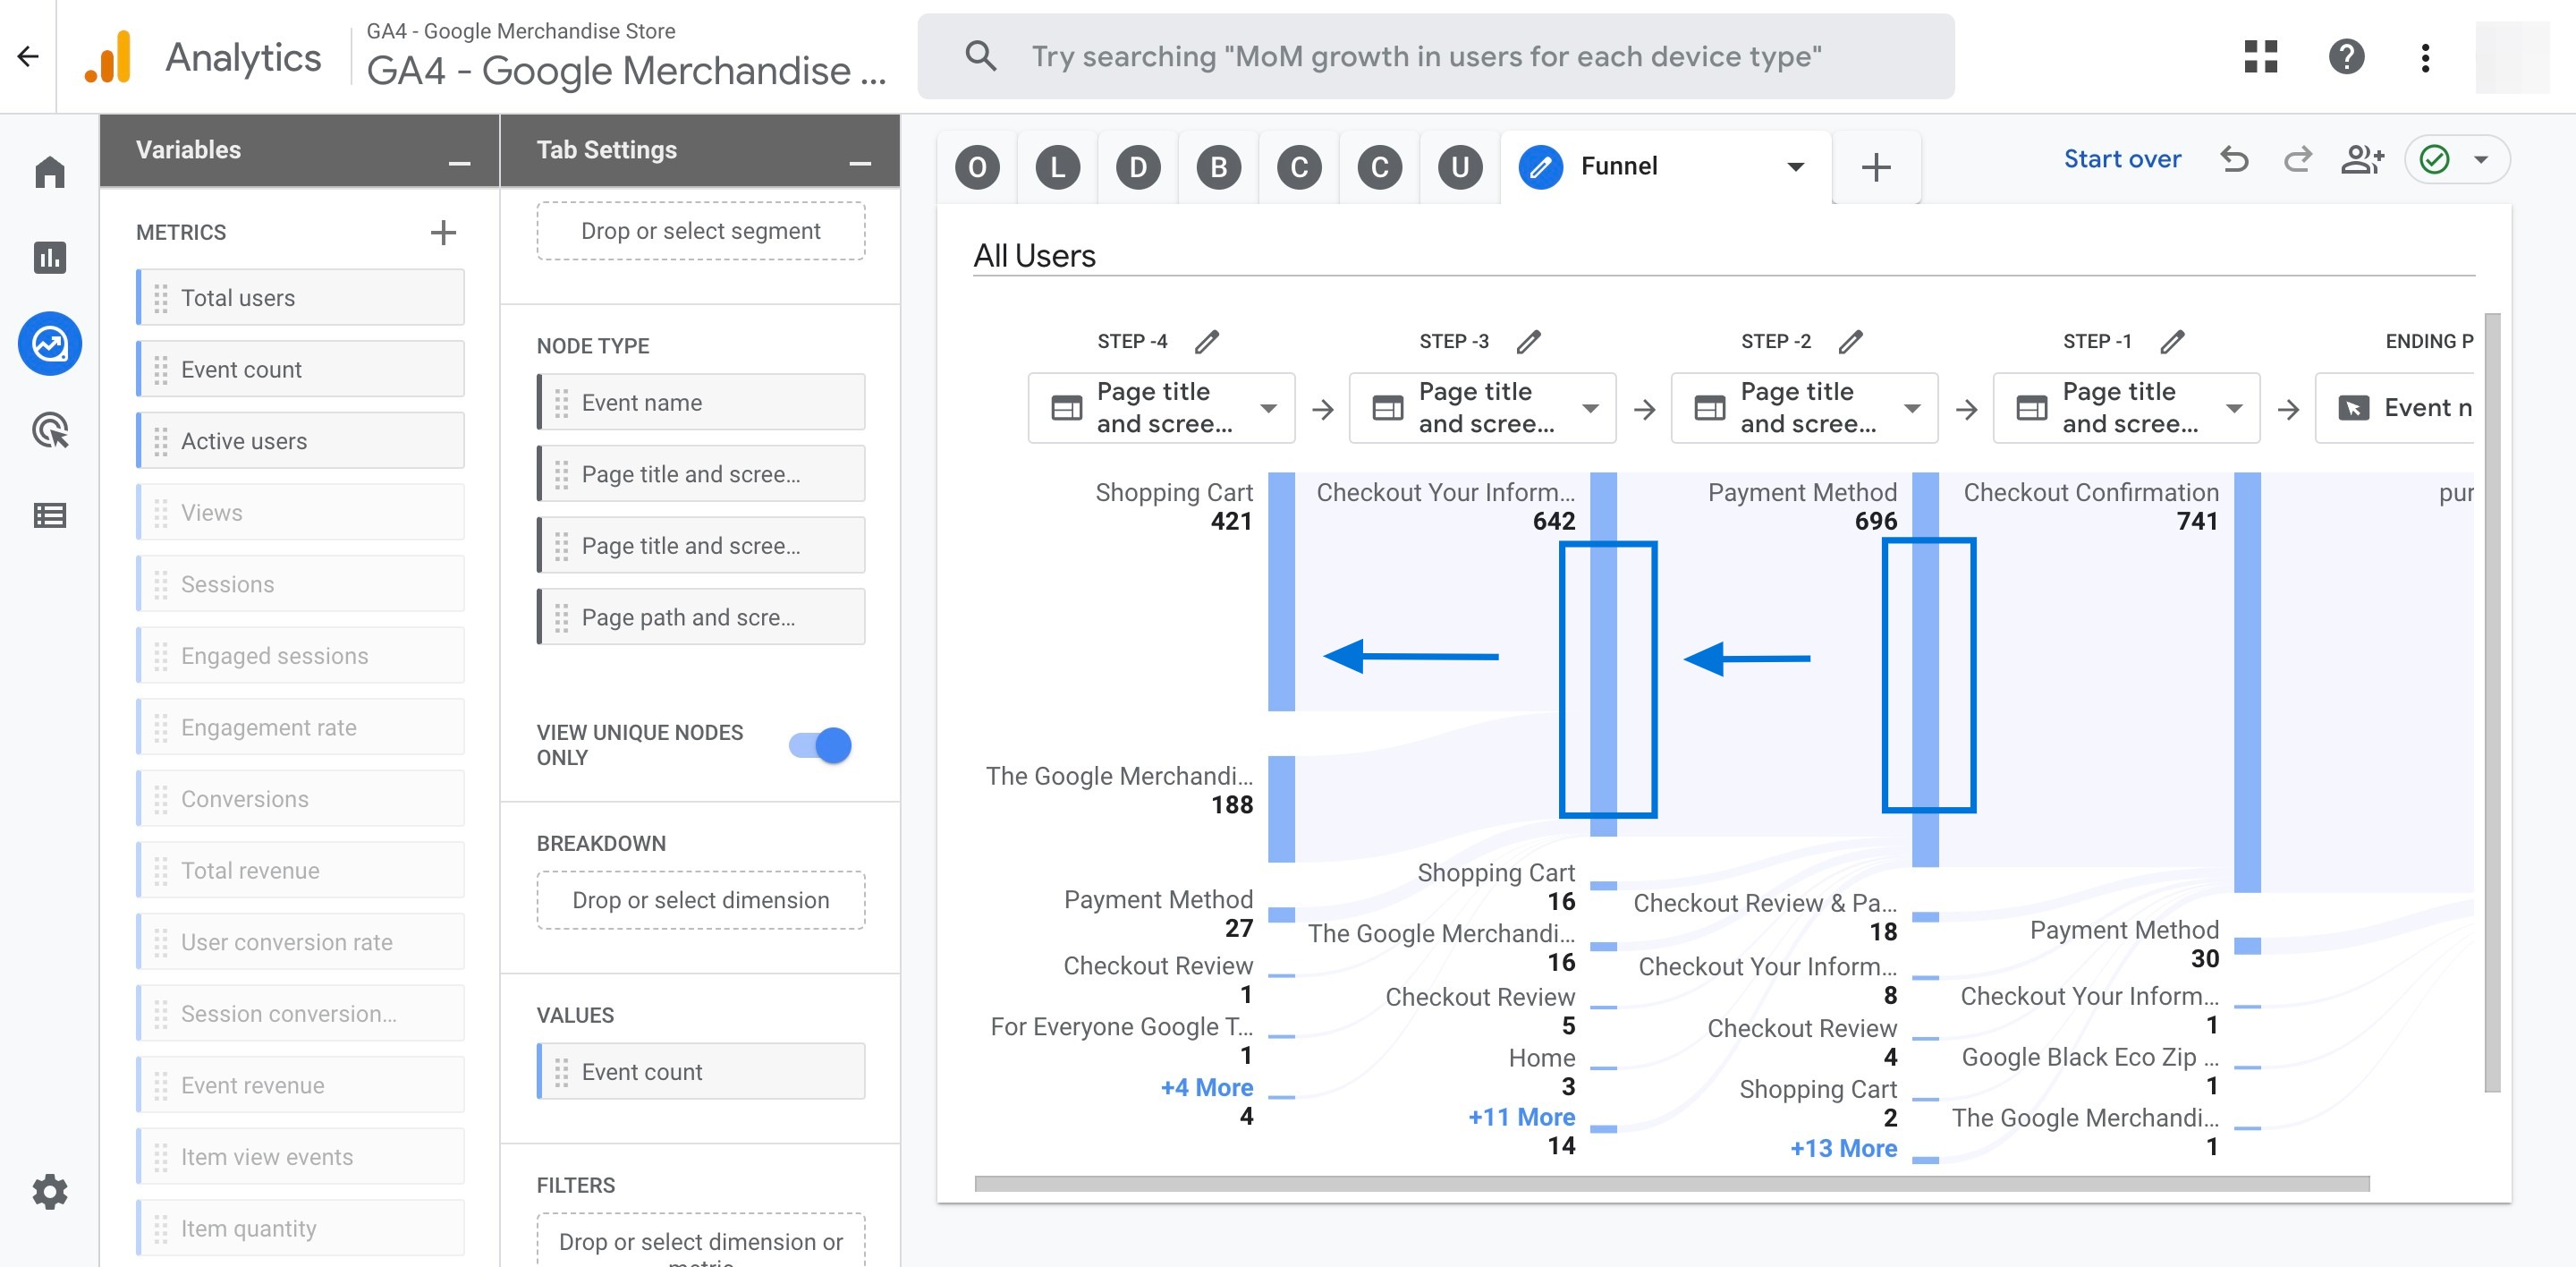2576x1267 pixels.
Task: Switch to the D tab
Action: click(1138, 167)
